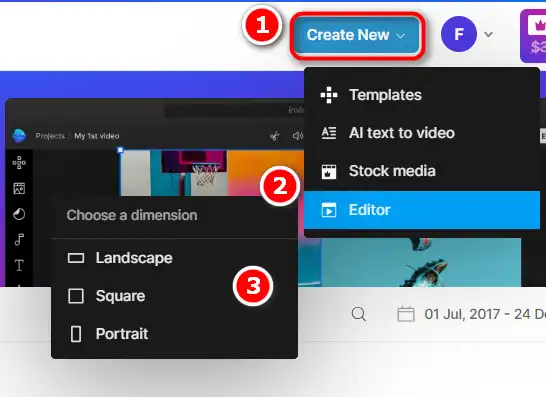
Task: Click the F user avatar
Action: [459, 34]
